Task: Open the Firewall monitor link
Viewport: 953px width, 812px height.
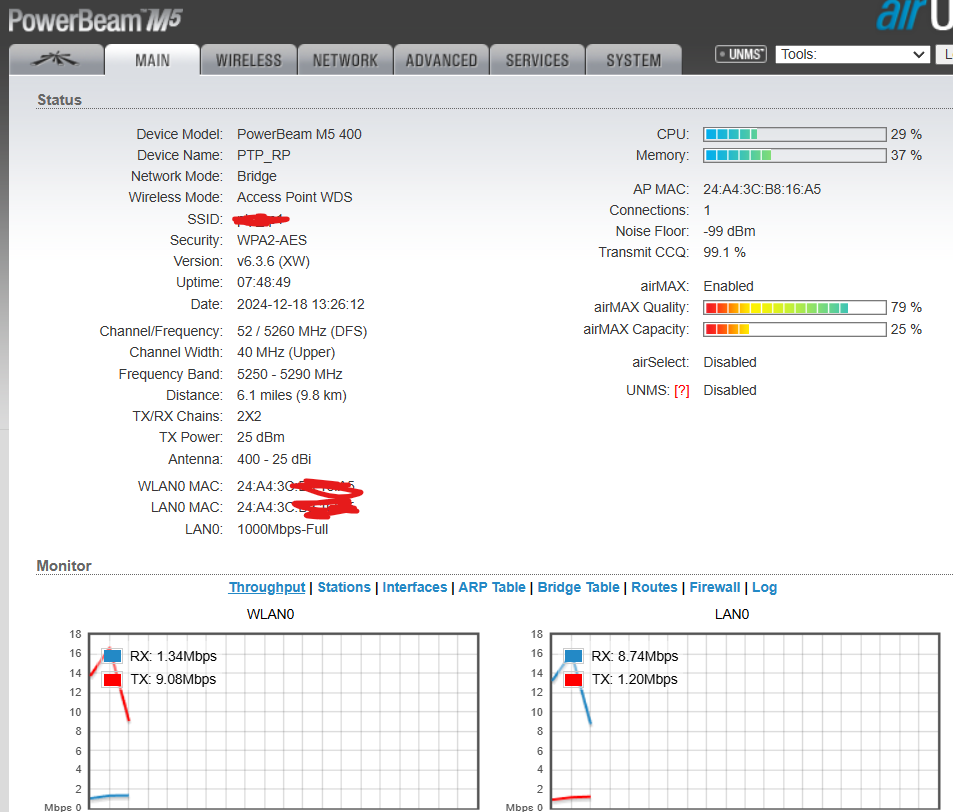Action: [x=715, y=587]
